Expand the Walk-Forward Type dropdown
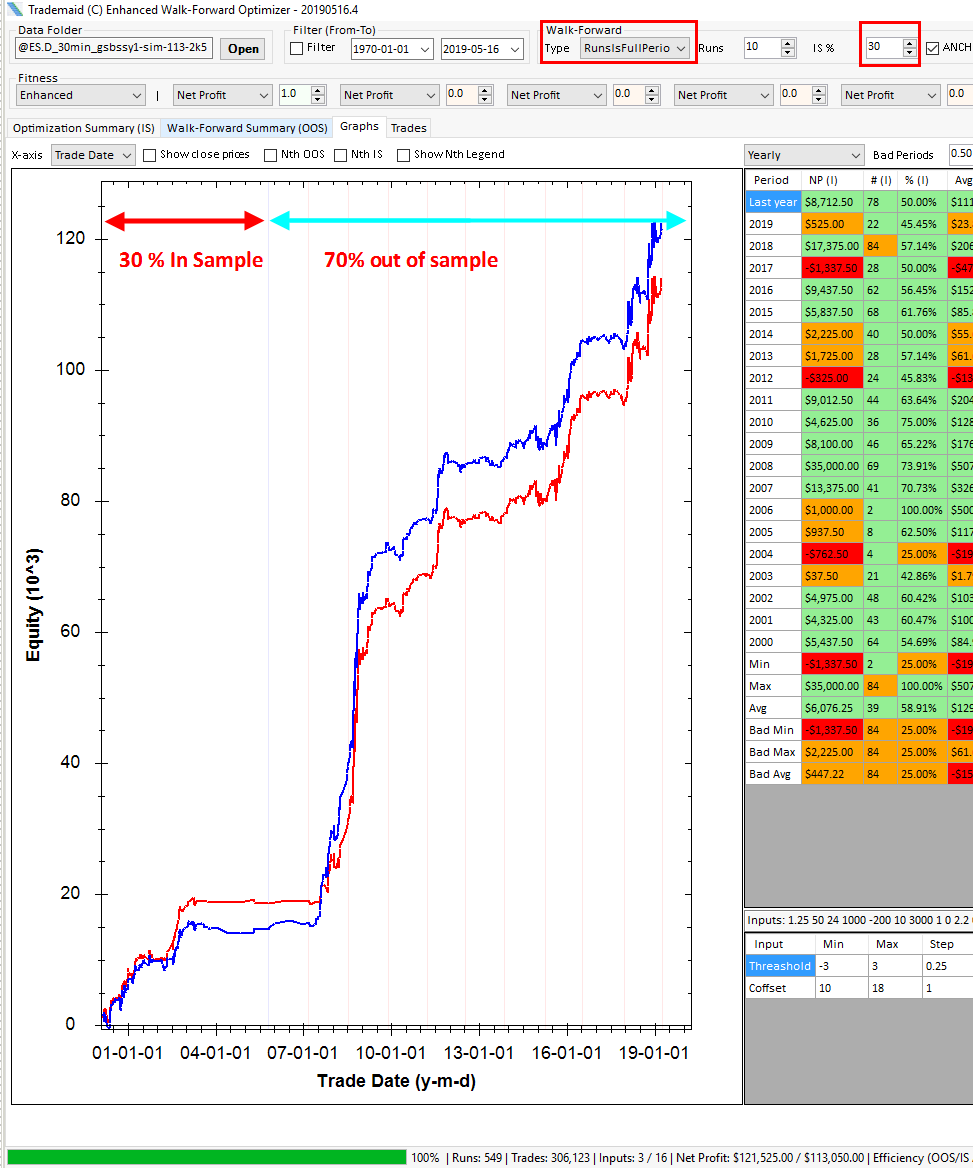 point(681,48)
